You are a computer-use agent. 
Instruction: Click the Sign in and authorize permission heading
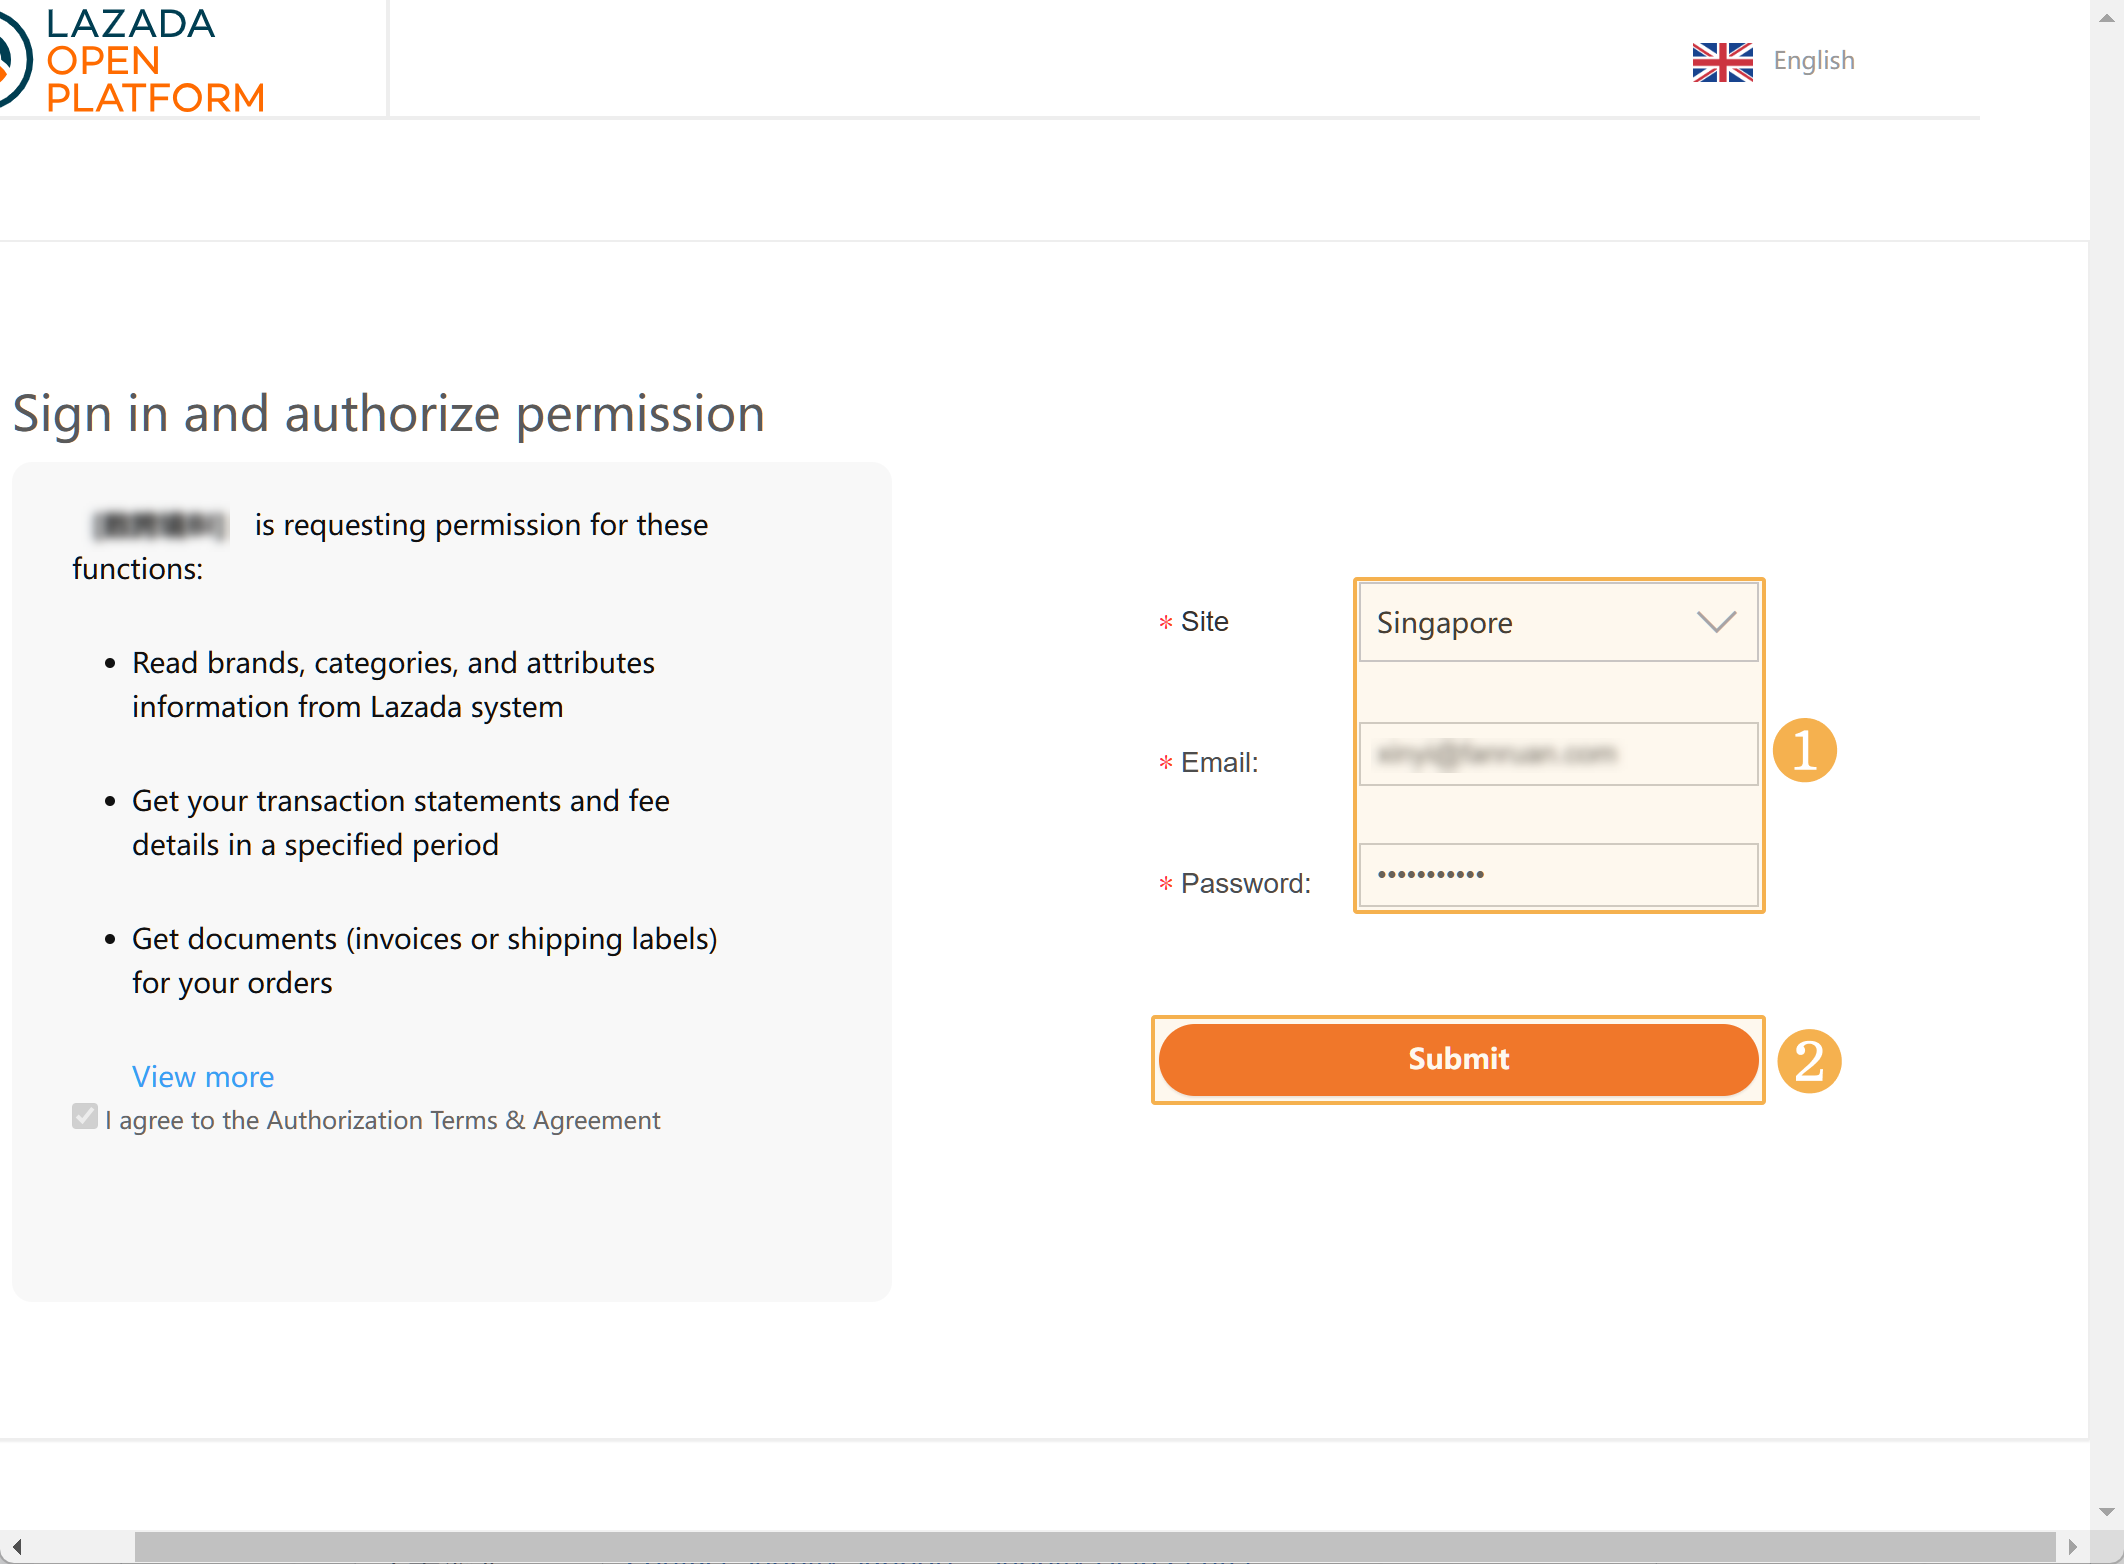coord(389,413)
